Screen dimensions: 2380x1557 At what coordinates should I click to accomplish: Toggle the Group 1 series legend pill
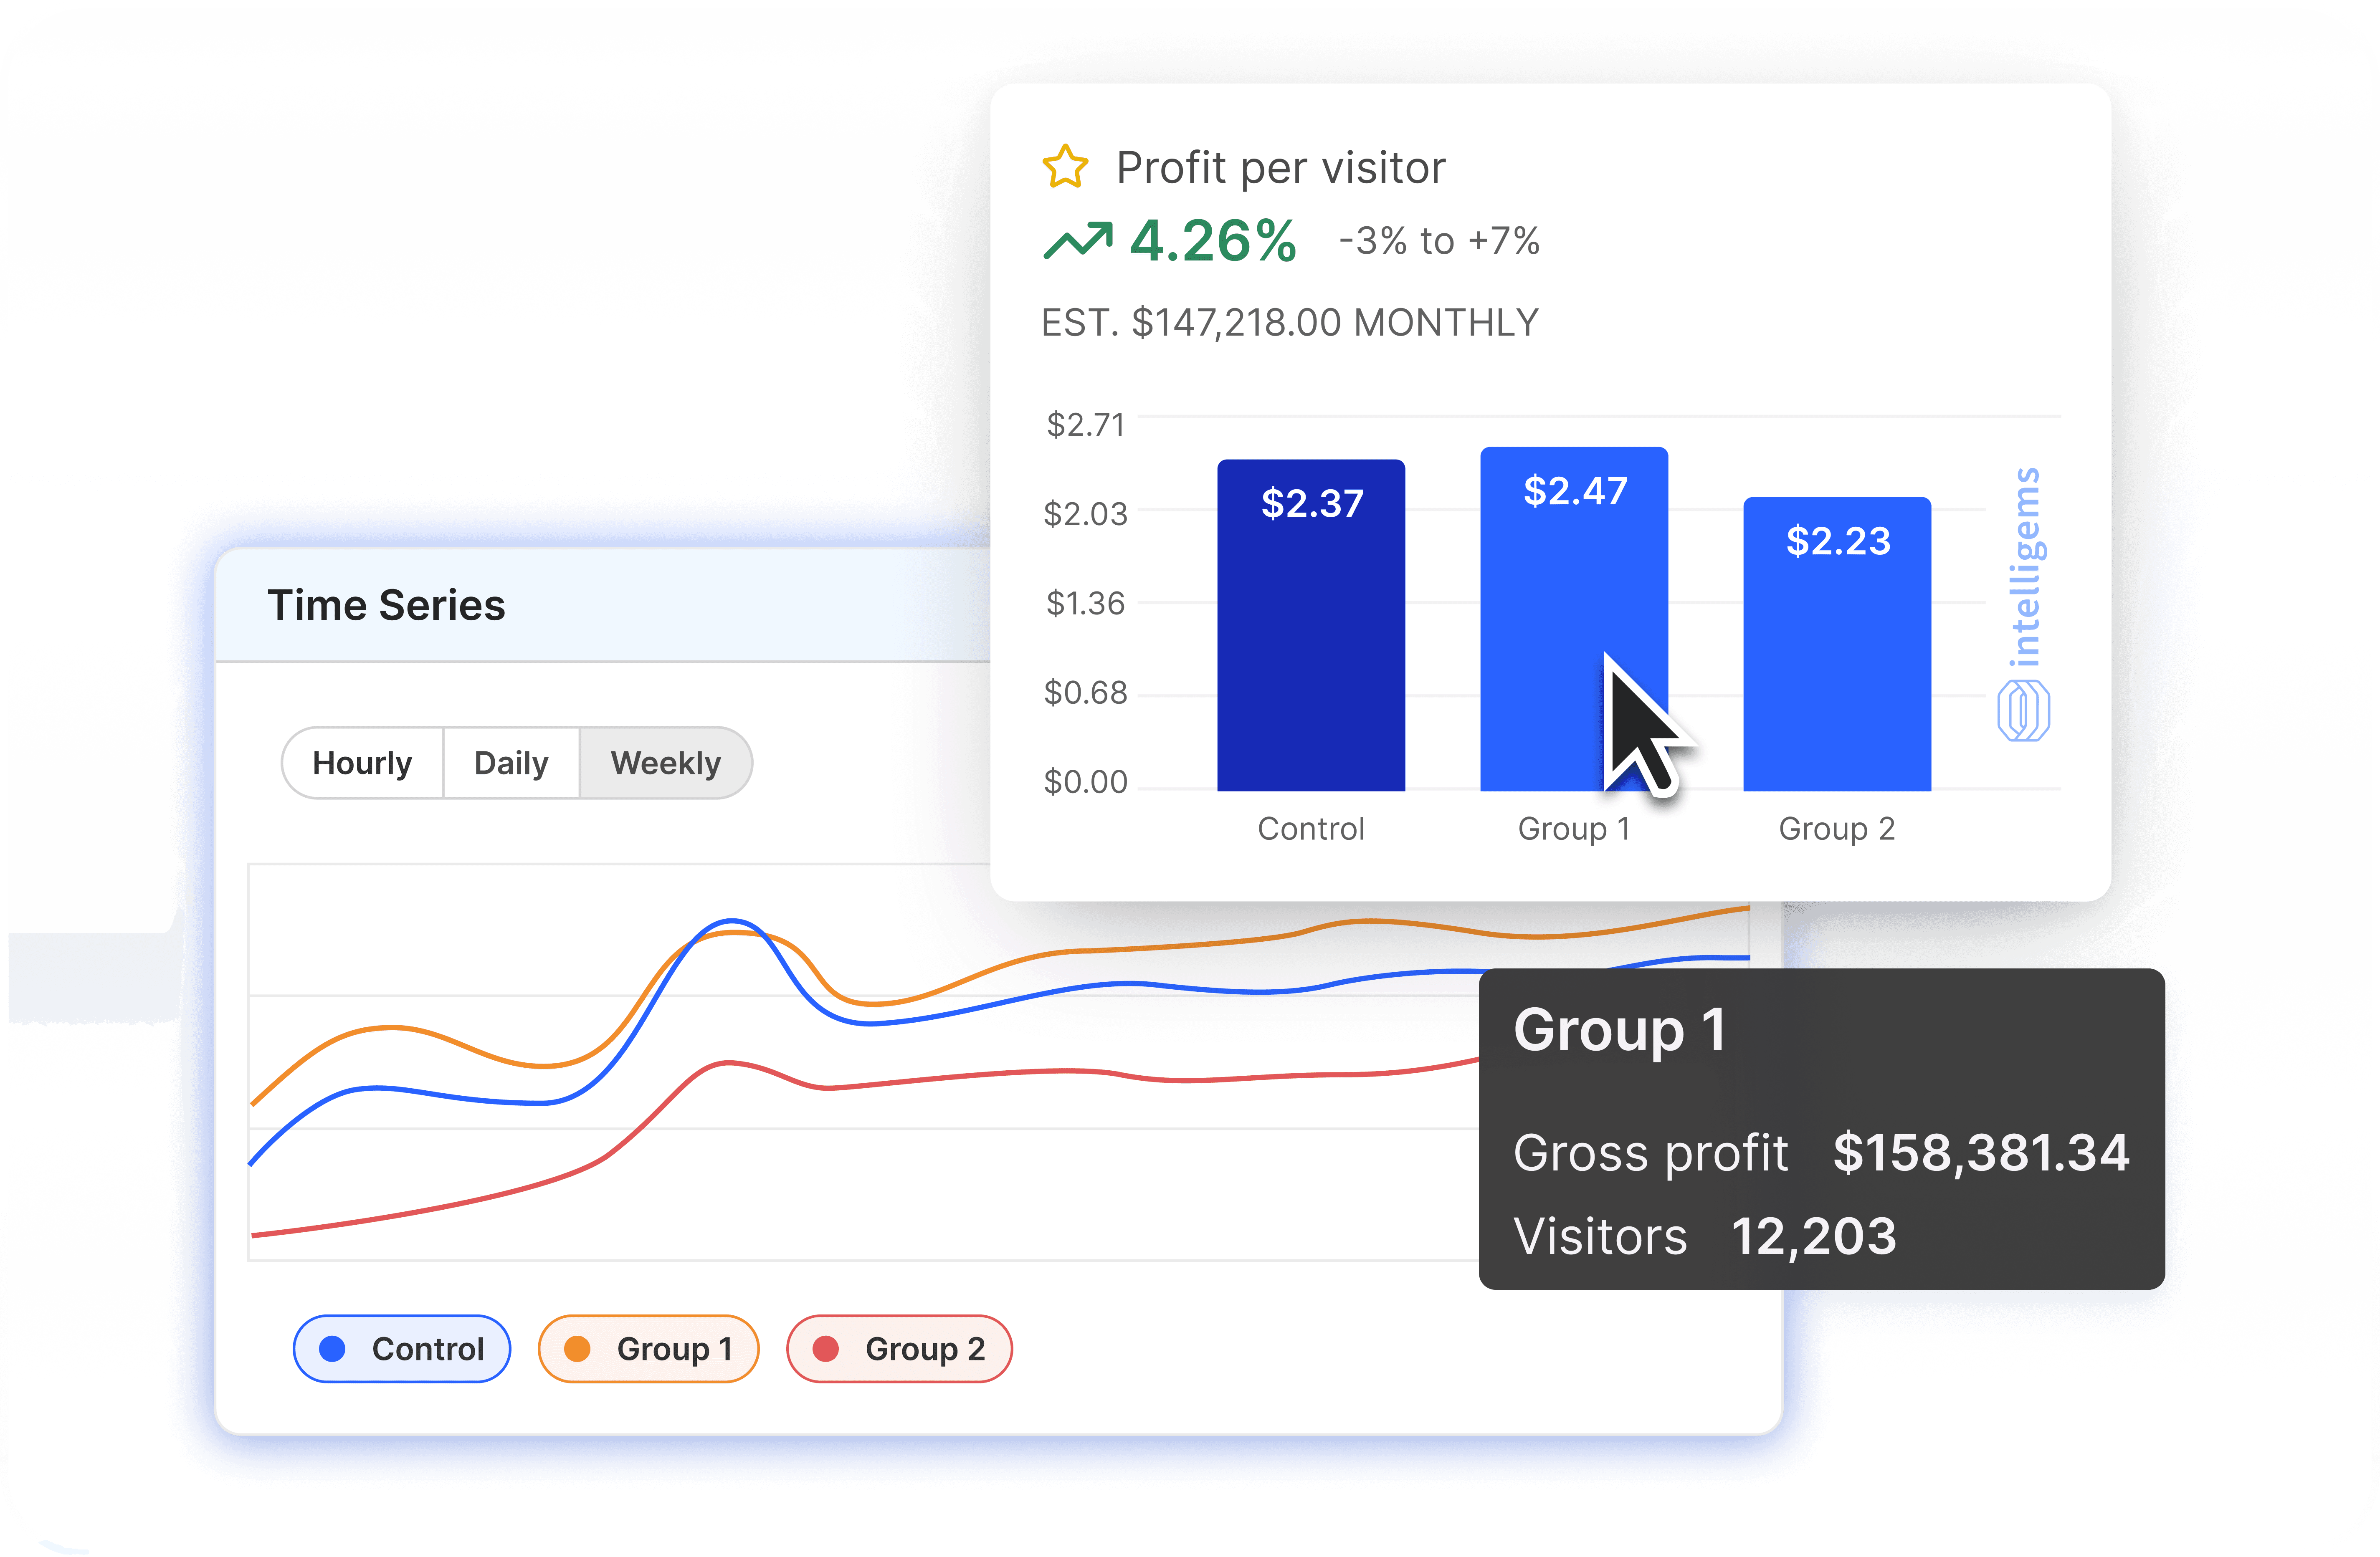(648, 1349)
